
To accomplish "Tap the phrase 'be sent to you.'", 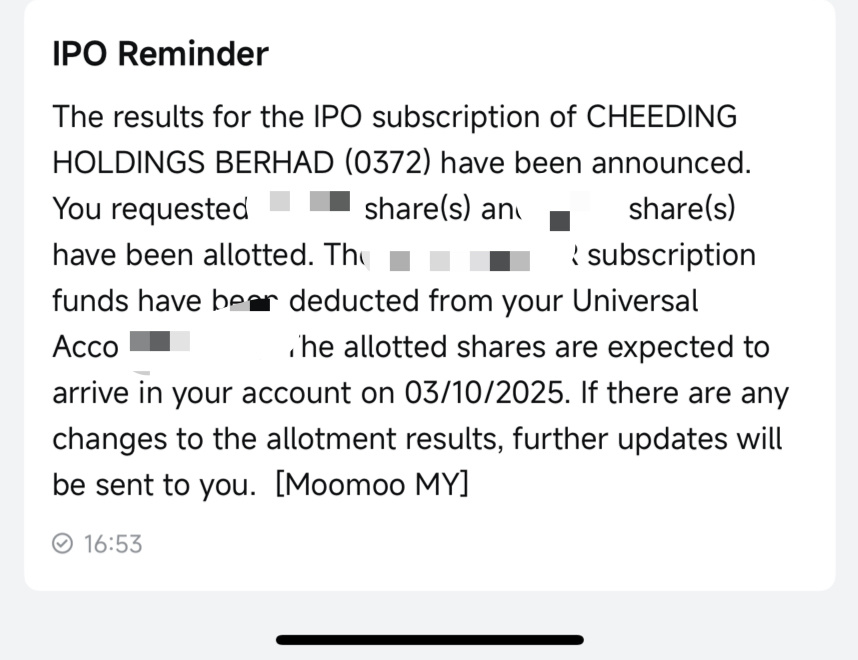I will (x=154, y=485).
